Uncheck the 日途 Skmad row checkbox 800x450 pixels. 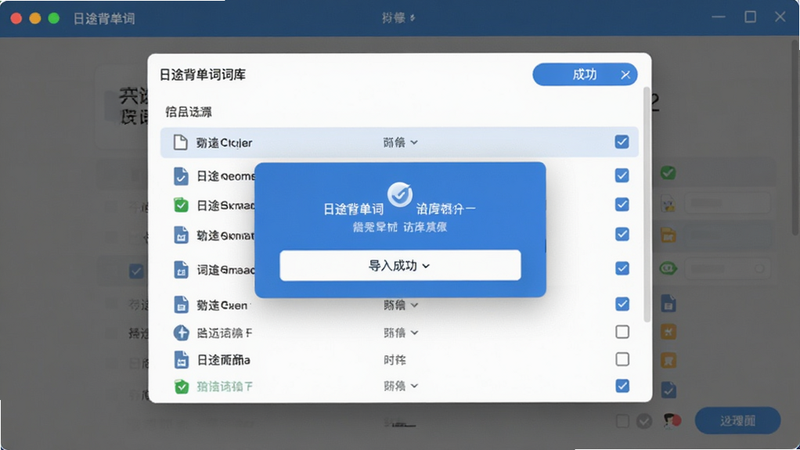[x=621, y=205]
